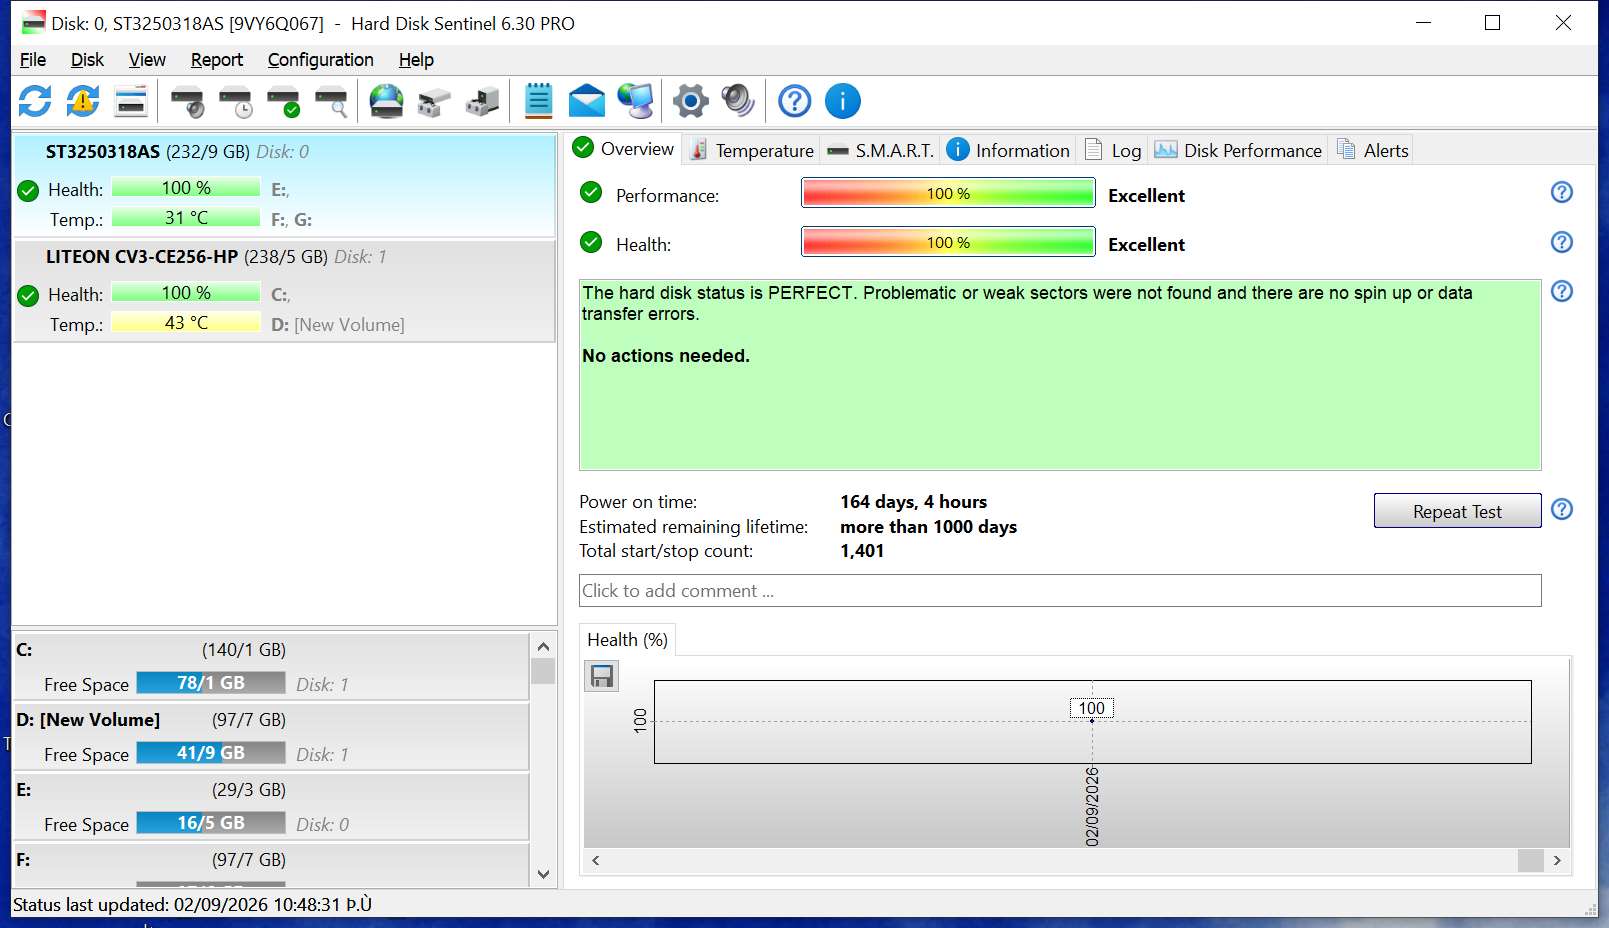Click the Repeat Test button

[1457, 511]
